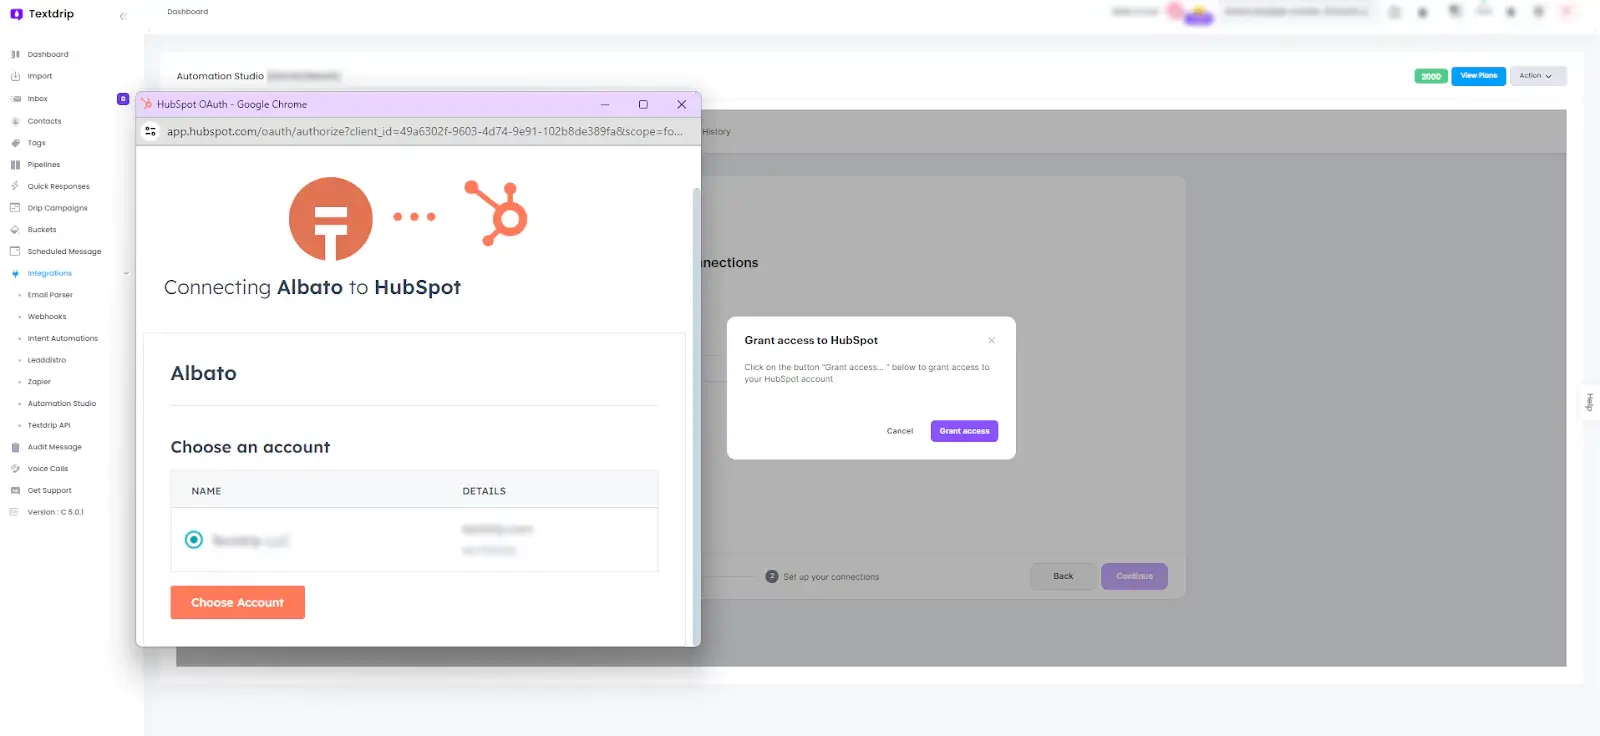Click Cancel in Grant access dialog
This screenshot has width=1600, height=736.
[900, 431]
